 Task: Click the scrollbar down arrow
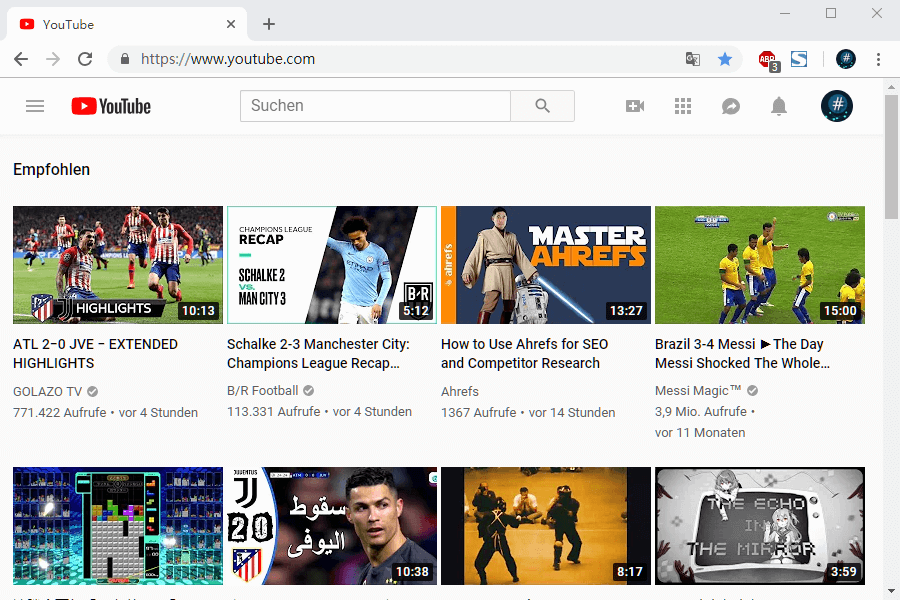pyautogui.click(x=891, y=591)
